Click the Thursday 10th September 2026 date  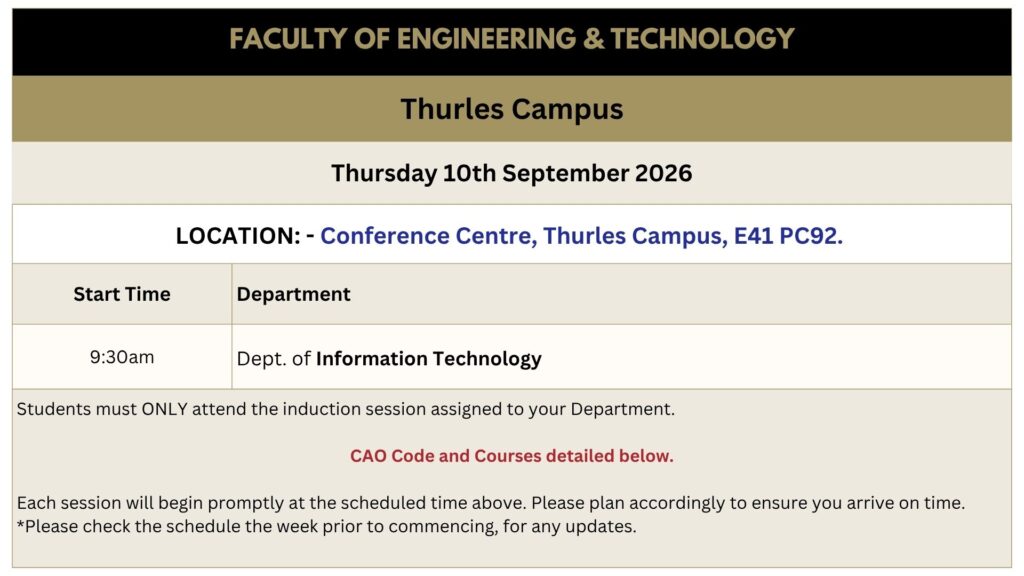click(511, 173)
